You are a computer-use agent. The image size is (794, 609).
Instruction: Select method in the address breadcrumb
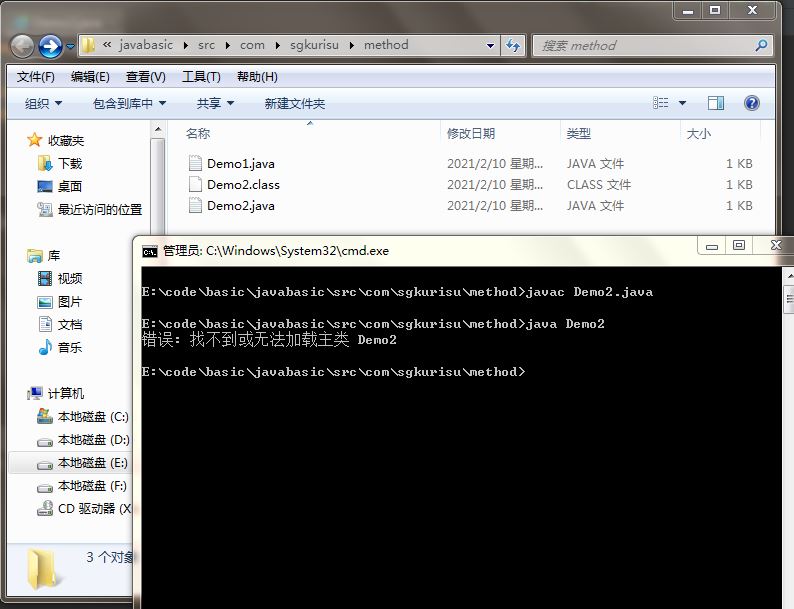coord(386,45)
